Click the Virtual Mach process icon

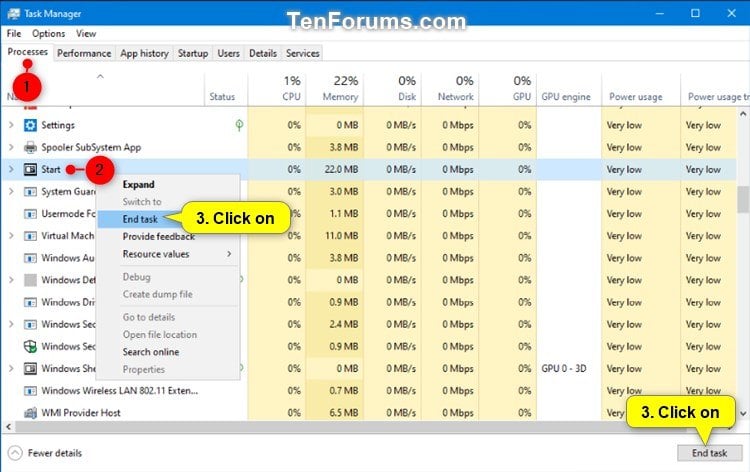[30, 236]
